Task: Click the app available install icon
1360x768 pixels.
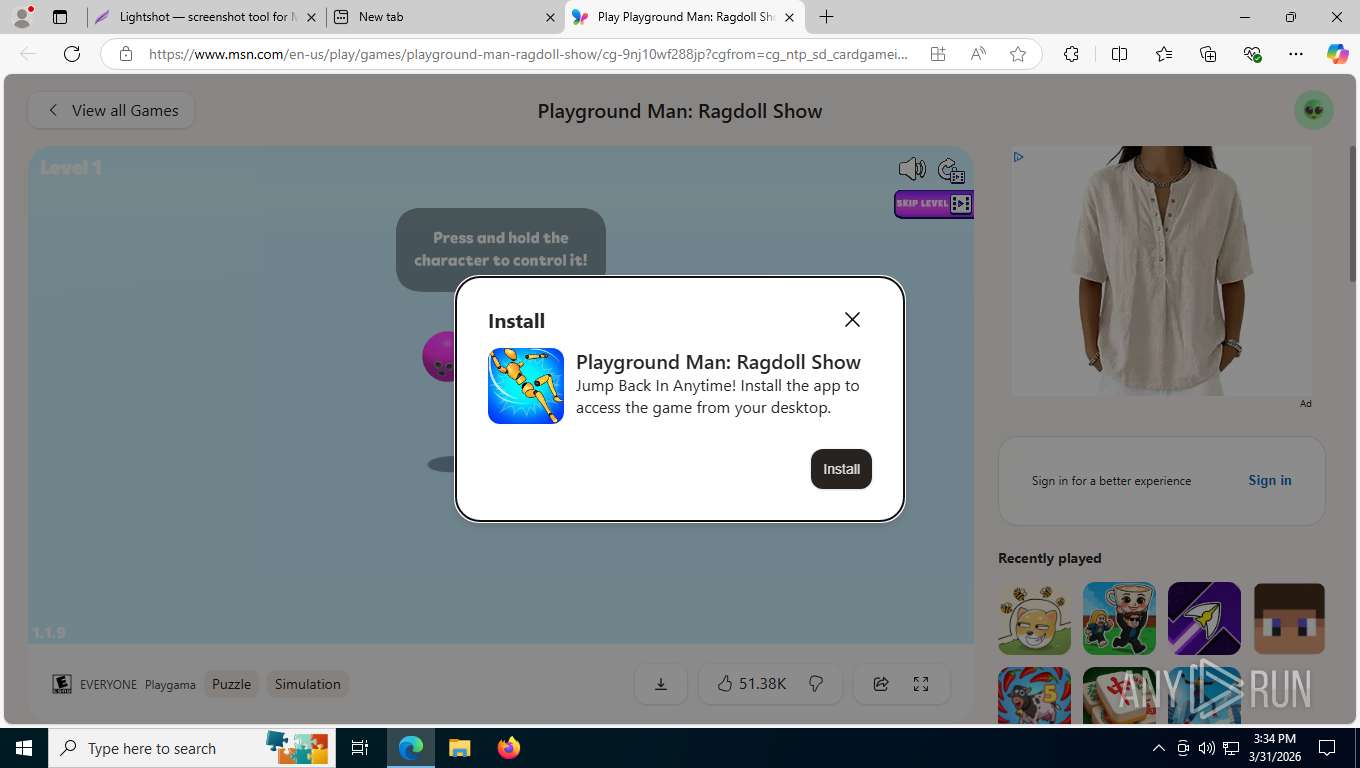Action: [x=938, y=54]
